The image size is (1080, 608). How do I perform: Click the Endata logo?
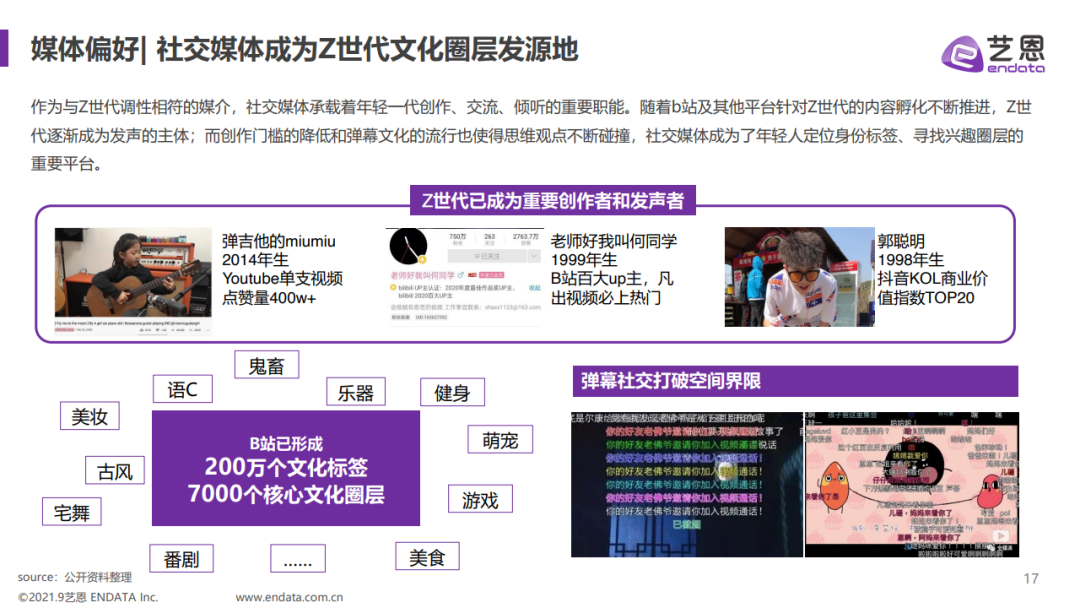[x=993, y=53]
